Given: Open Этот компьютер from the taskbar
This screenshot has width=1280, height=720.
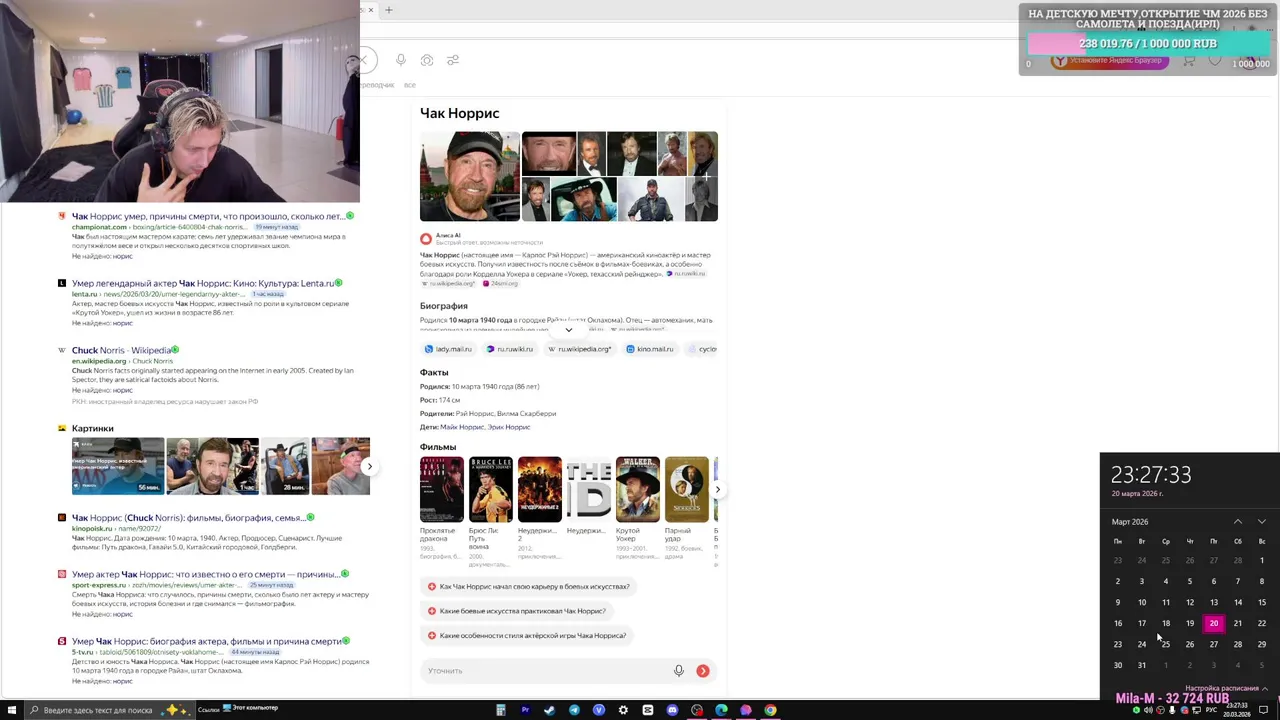Looking at the screenshot, I should click(250, 708).
